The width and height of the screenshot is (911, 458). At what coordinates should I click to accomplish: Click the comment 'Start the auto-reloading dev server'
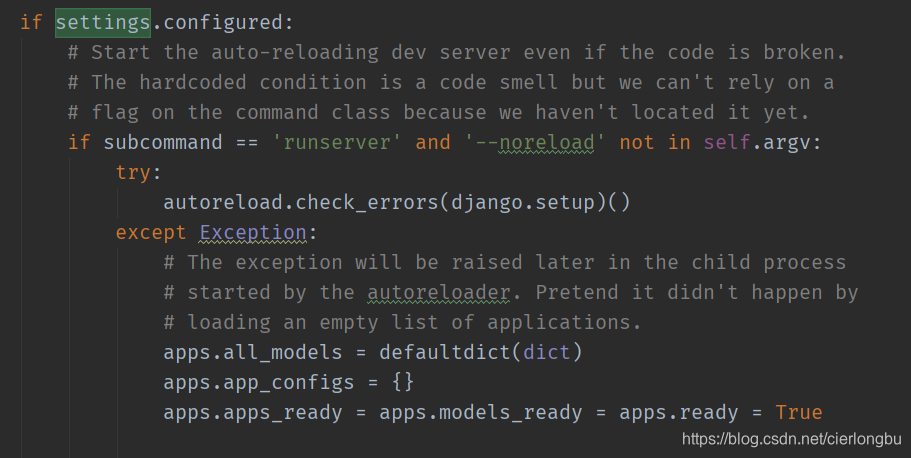[301, 53]
